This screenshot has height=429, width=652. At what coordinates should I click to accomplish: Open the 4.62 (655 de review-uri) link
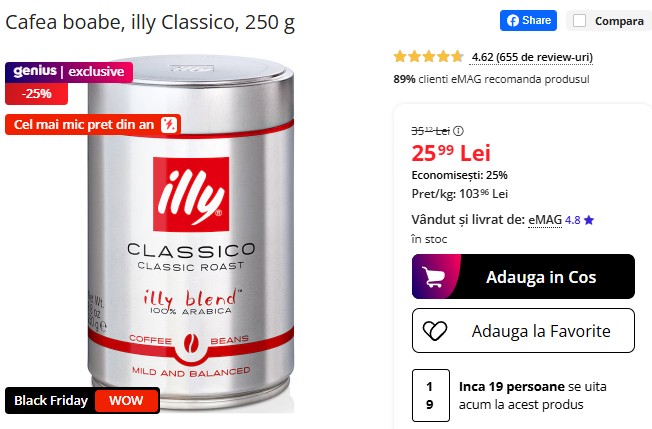point(532,57)
